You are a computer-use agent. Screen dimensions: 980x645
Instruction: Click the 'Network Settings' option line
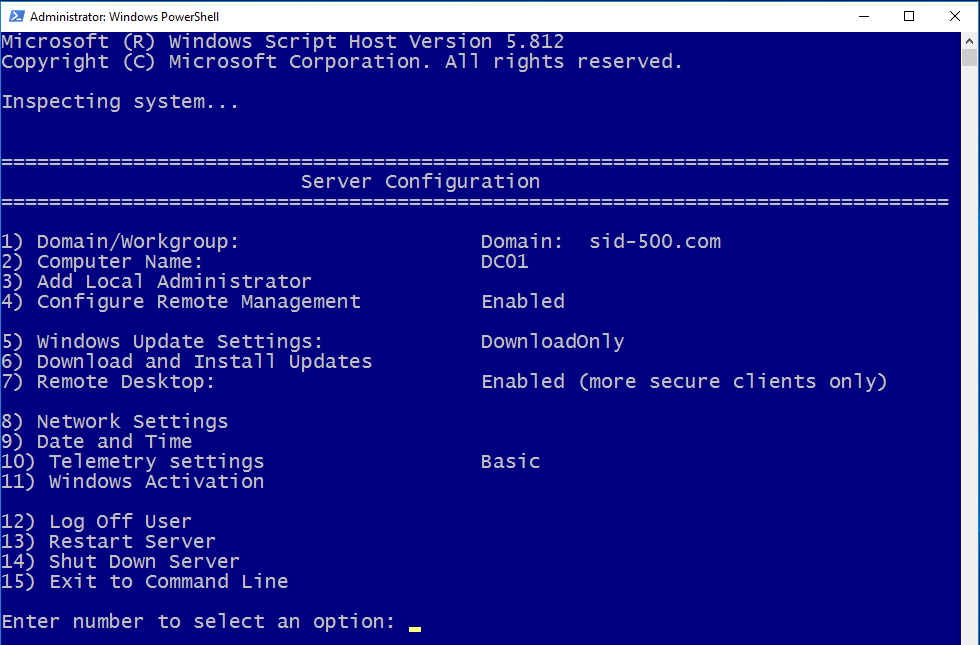pos(132,422)
